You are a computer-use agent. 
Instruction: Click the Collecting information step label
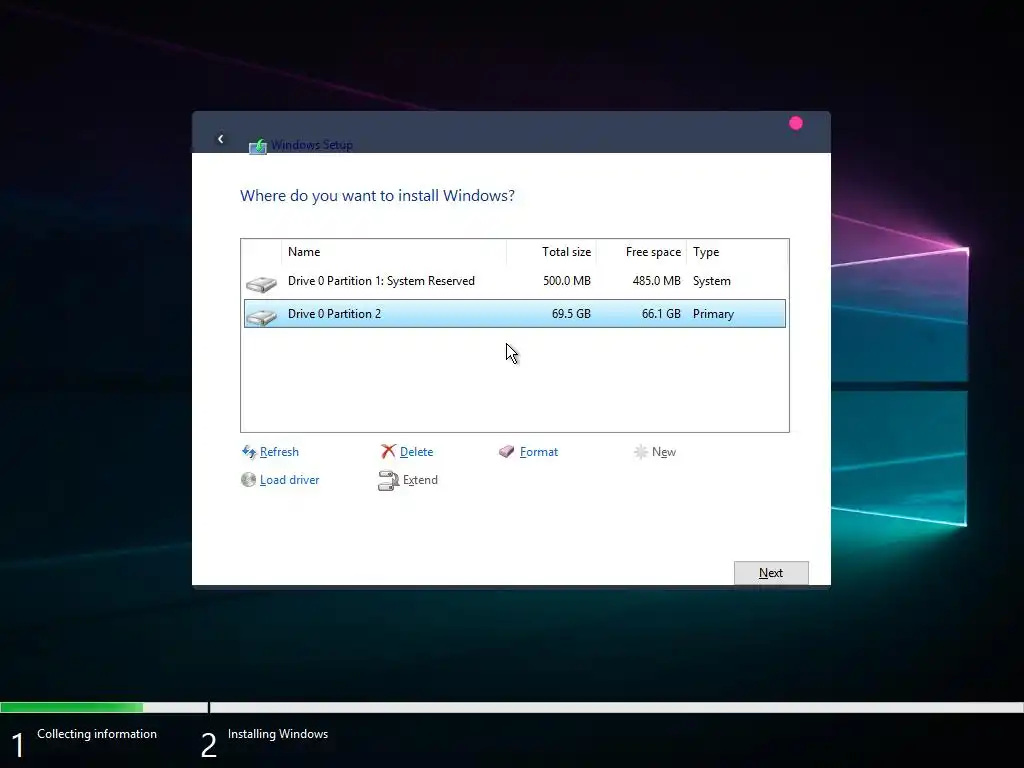click(x=97, y=734)
